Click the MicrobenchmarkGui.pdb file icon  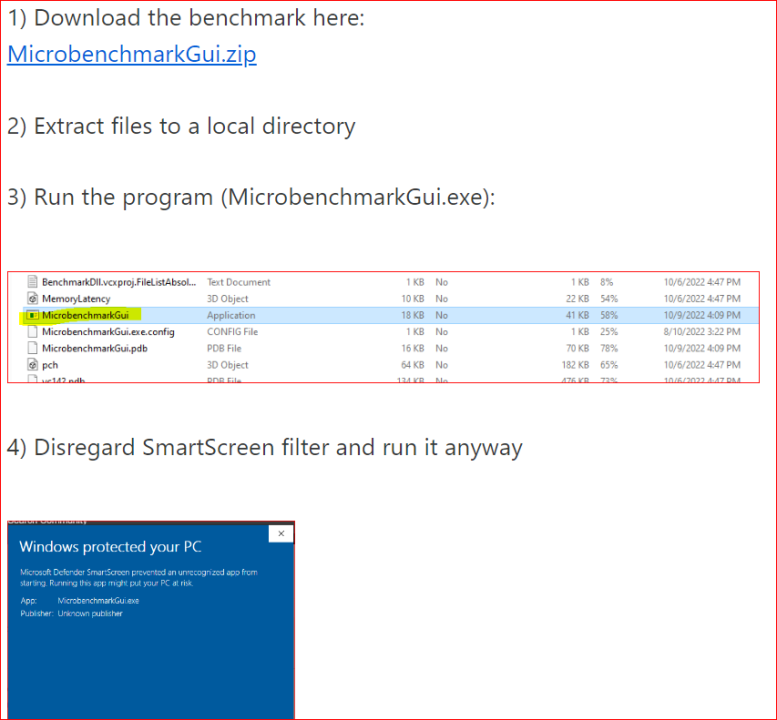click(x=32, y=348)
